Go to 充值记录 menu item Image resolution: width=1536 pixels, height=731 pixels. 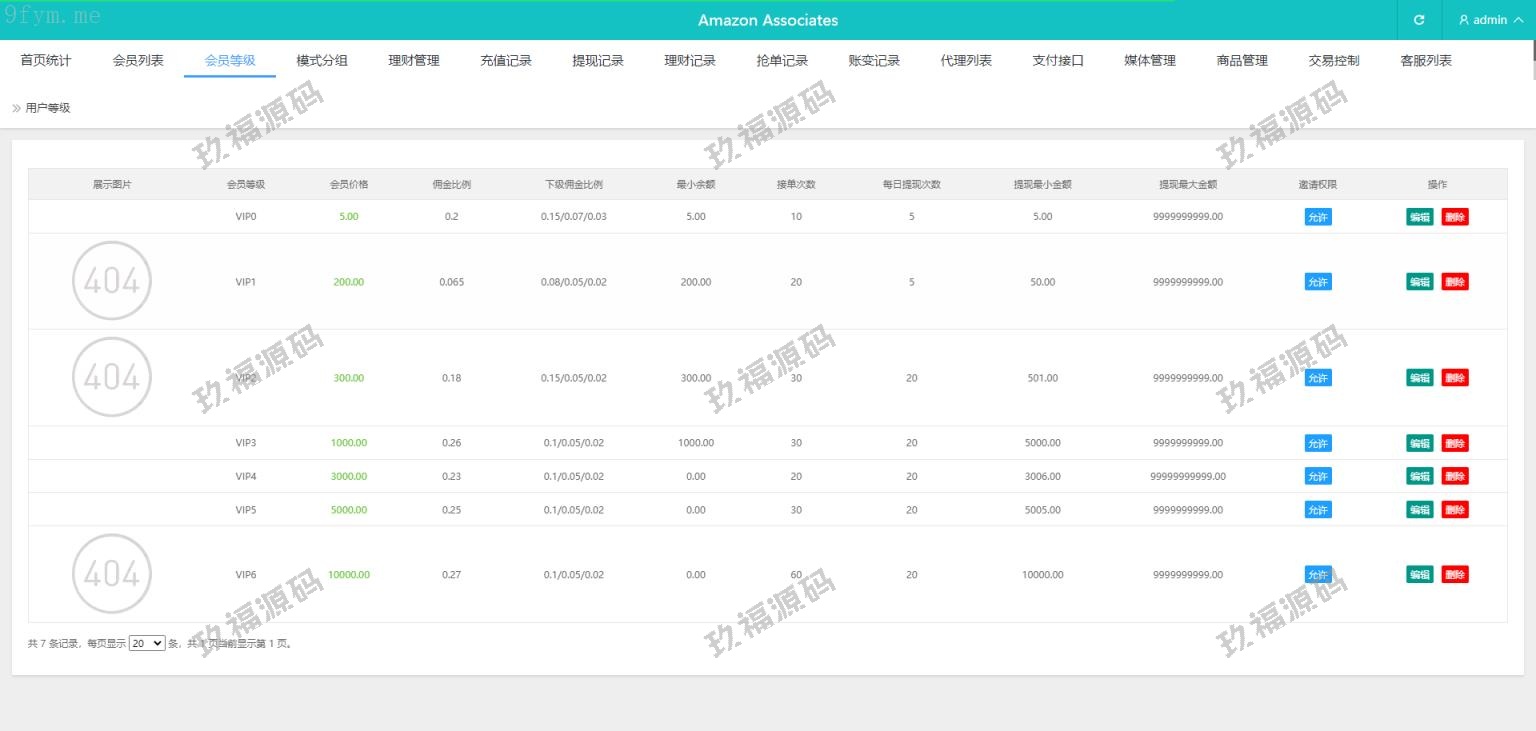tap(506, 60)
